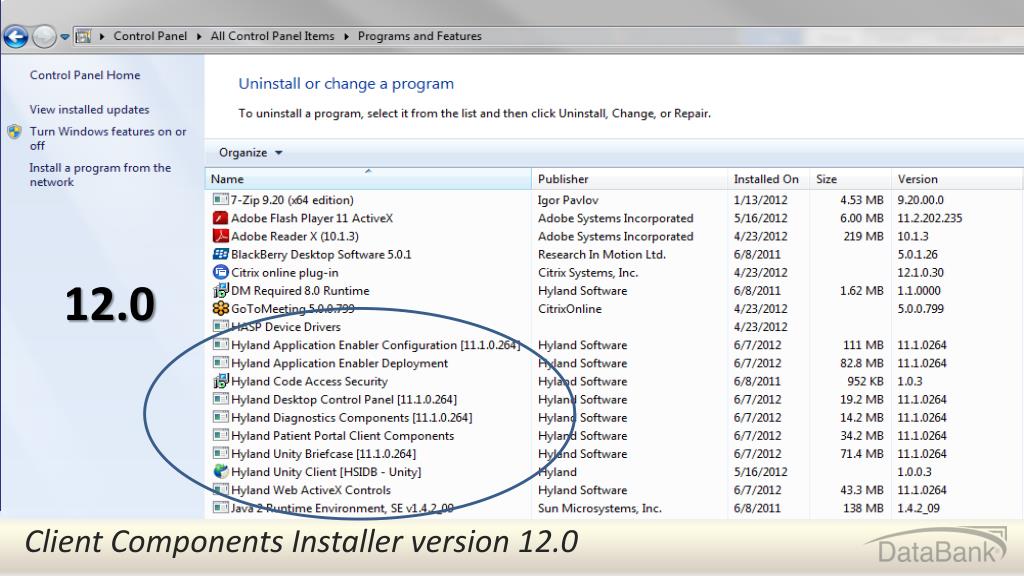Image resolution: width=1024 pixels, height=576 pixels.
Task: Select Hyland Unity Client globe icon
Action: [221, 472]
